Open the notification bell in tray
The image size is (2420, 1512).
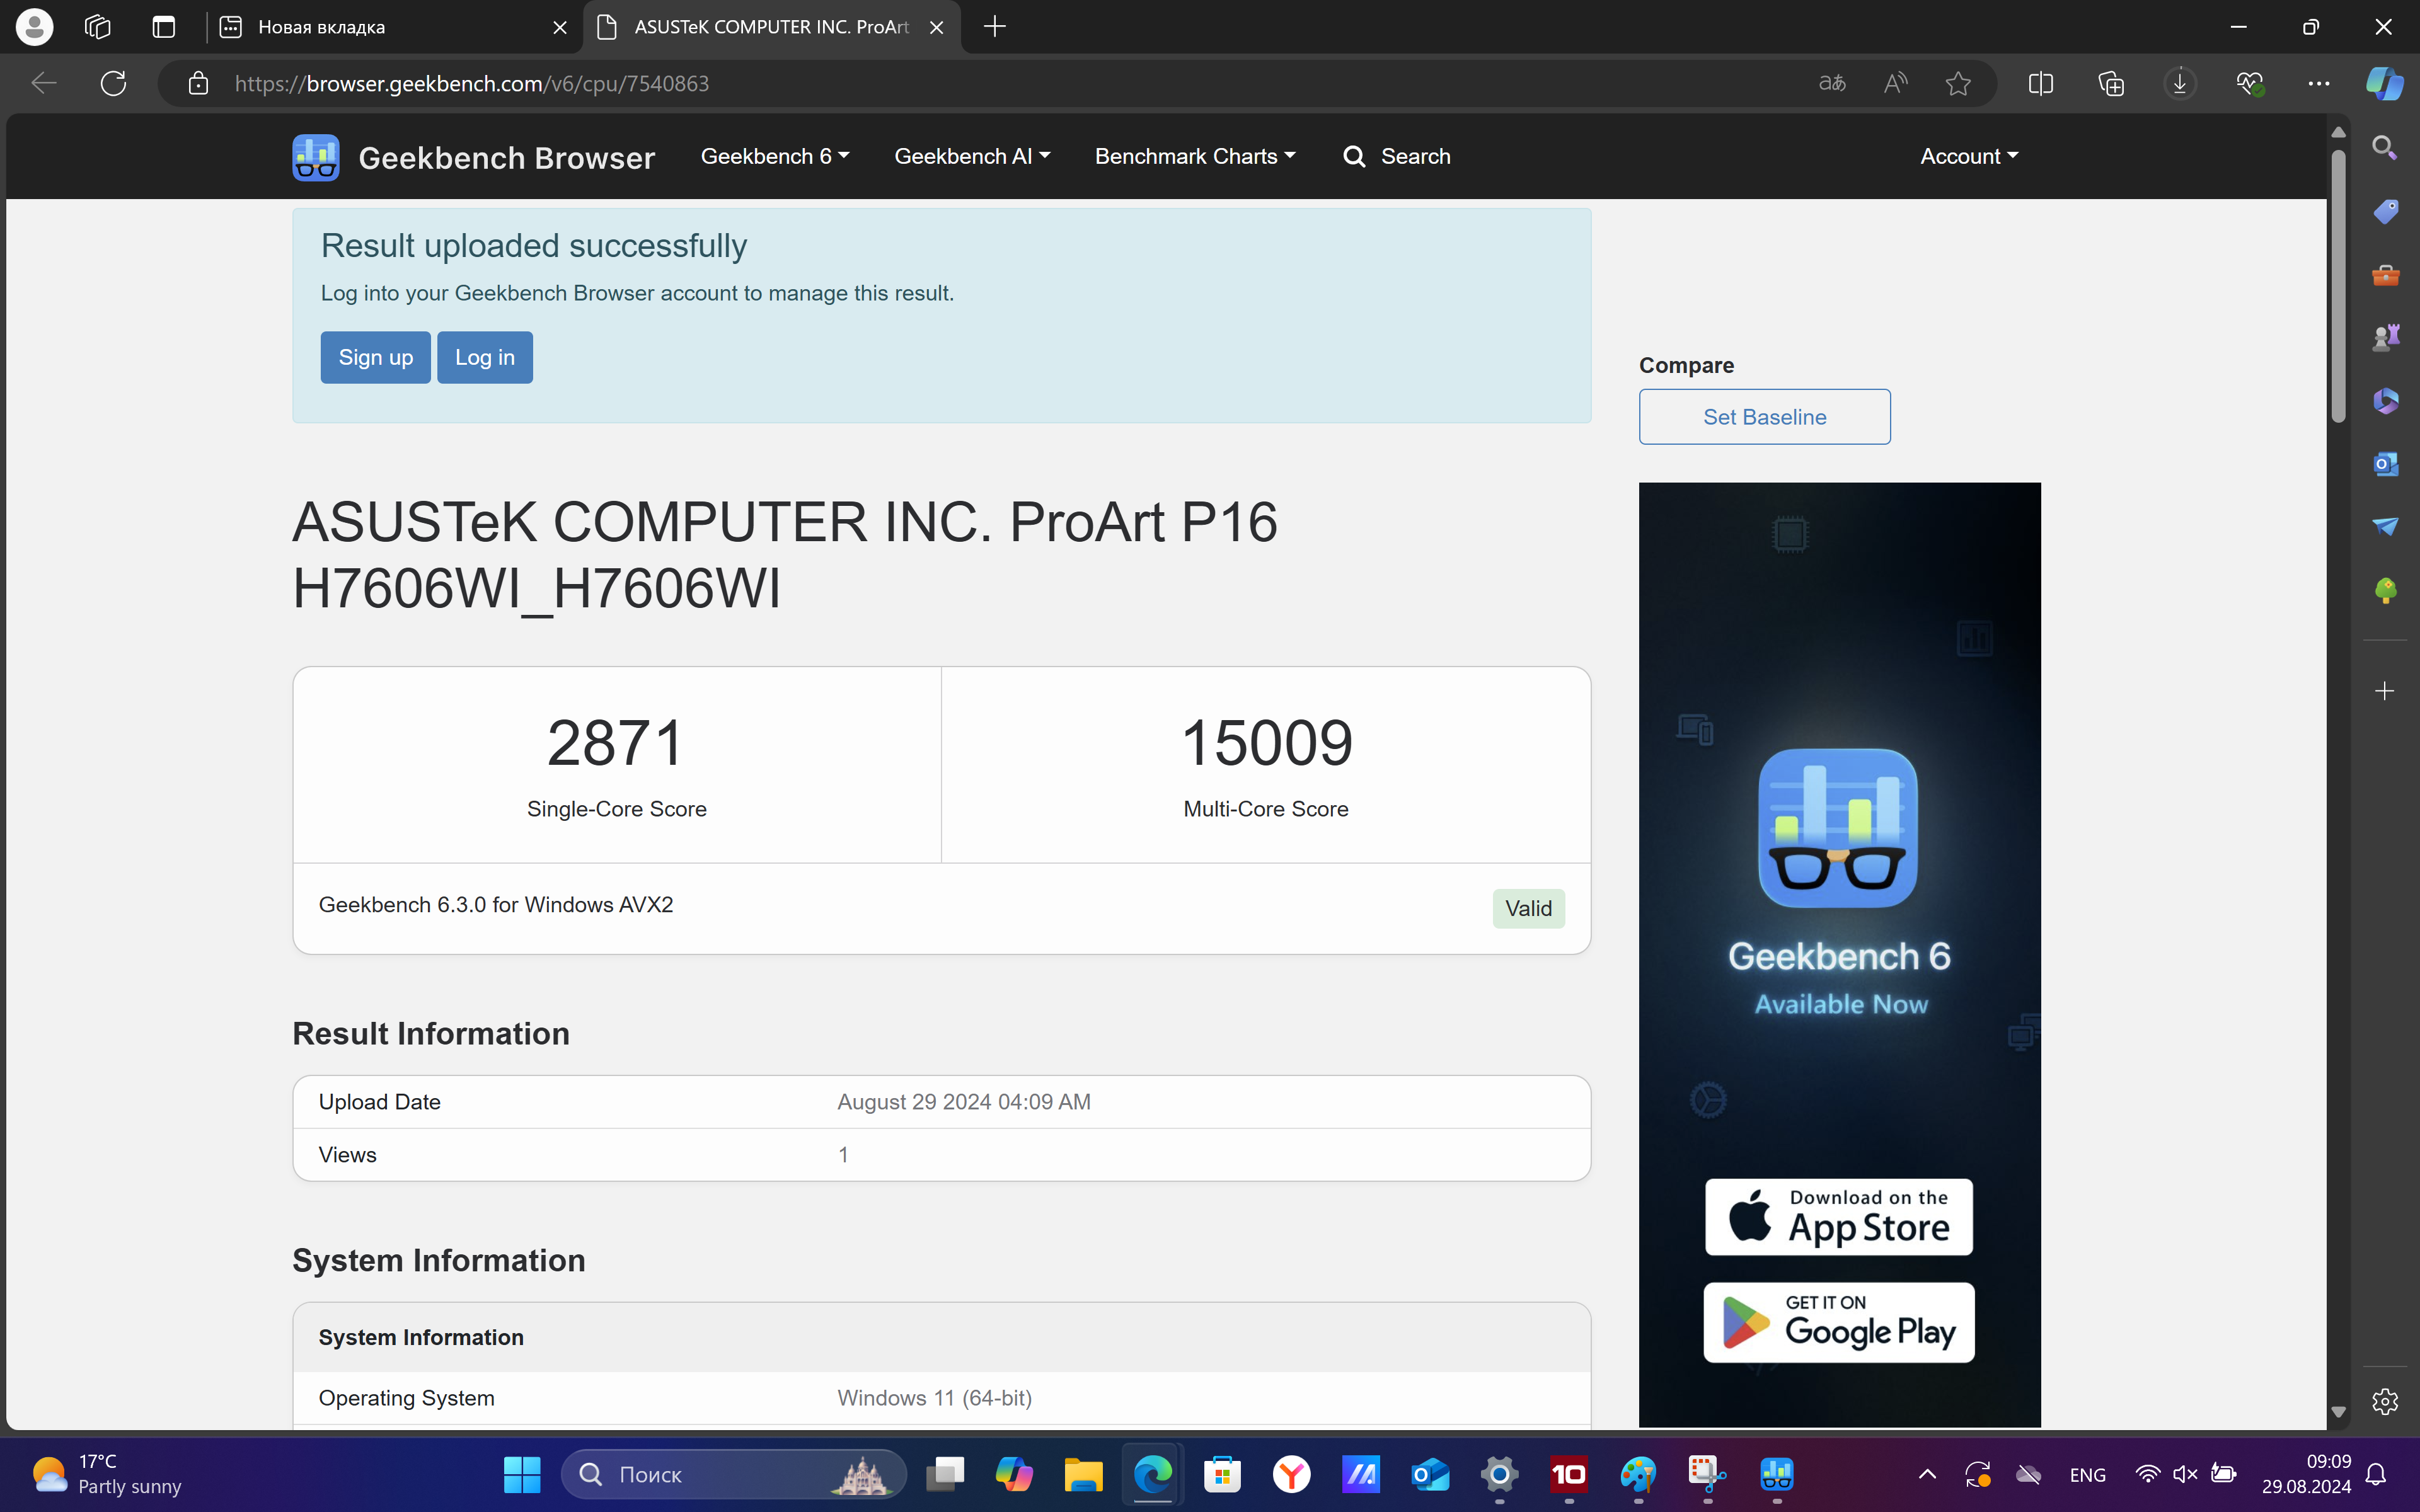pyautogui.click(x=2376, y=1474)
